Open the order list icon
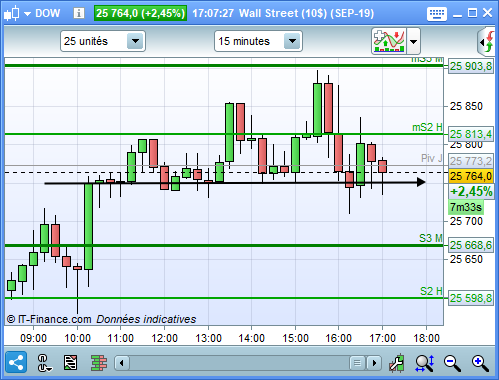 click(70, 363)
